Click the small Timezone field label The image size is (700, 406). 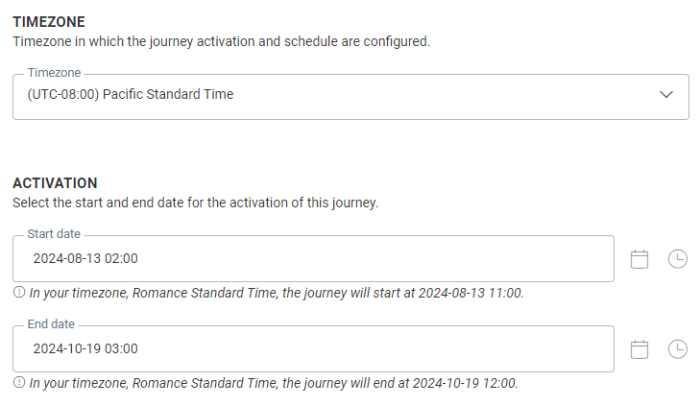[x=53, y=74]
